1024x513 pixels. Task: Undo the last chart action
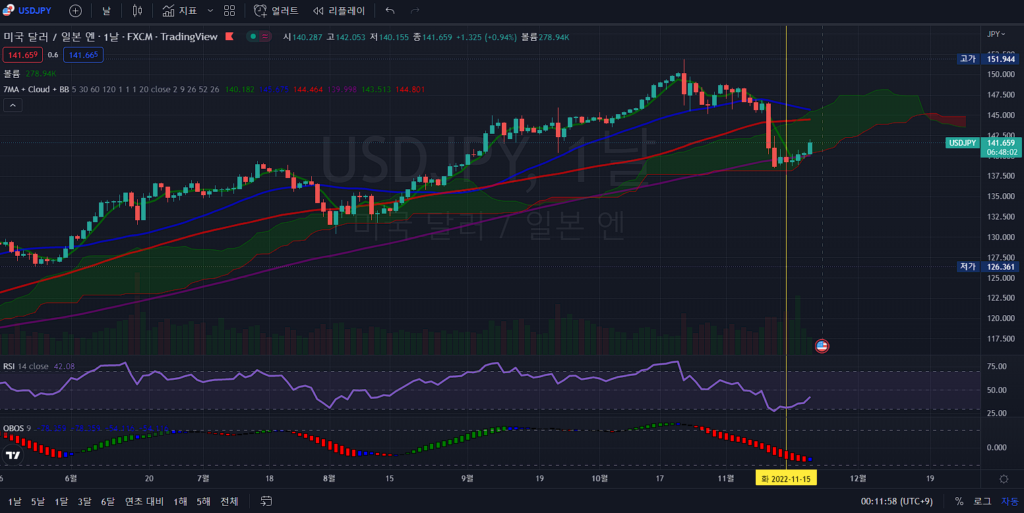(x=389, y=10)
